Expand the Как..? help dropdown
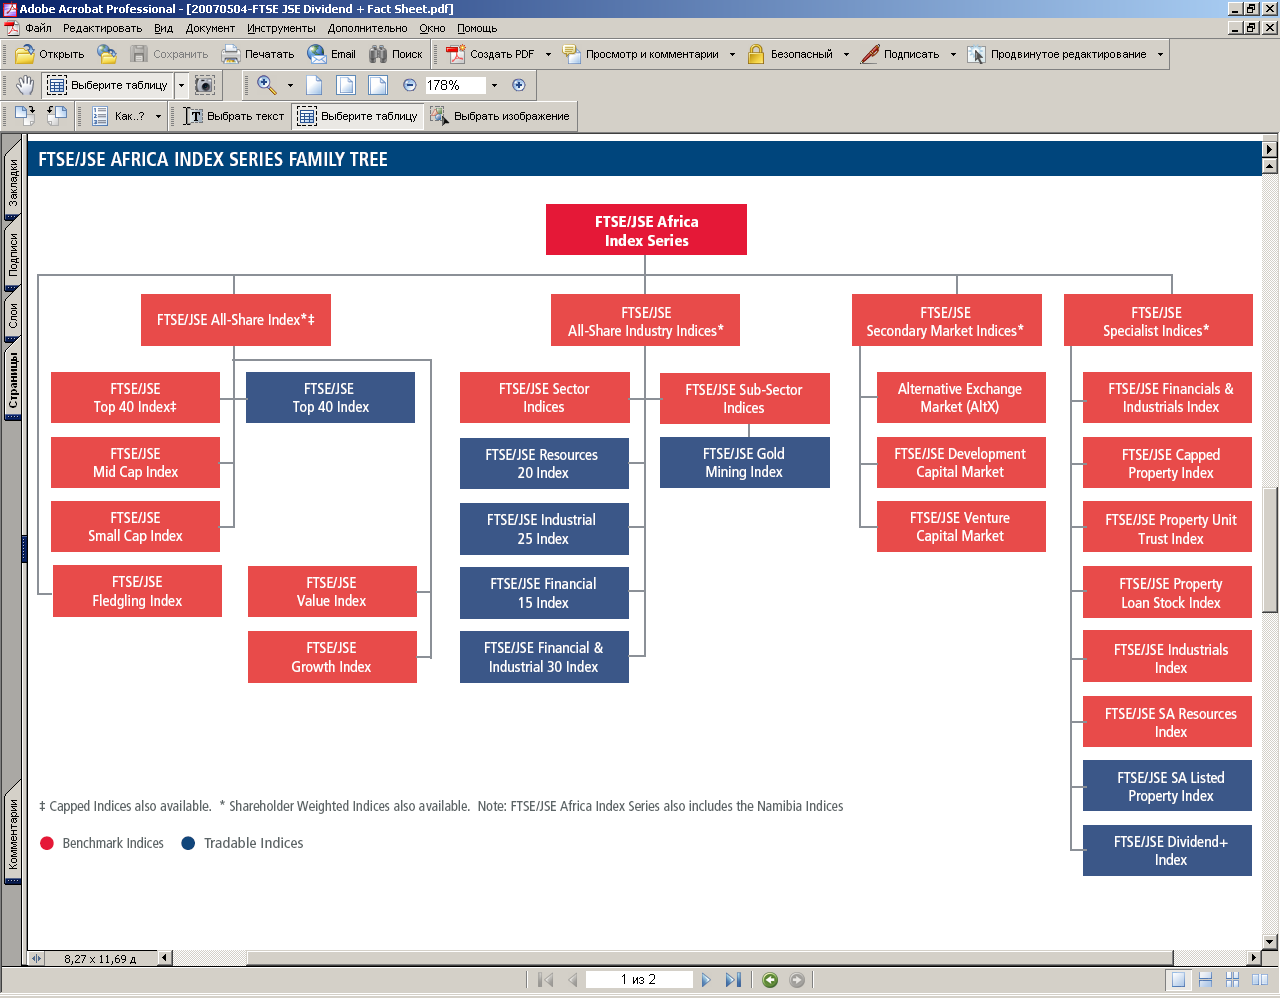Image resolution: width=1280 pixels, height=998 pixels. (158, 117)
